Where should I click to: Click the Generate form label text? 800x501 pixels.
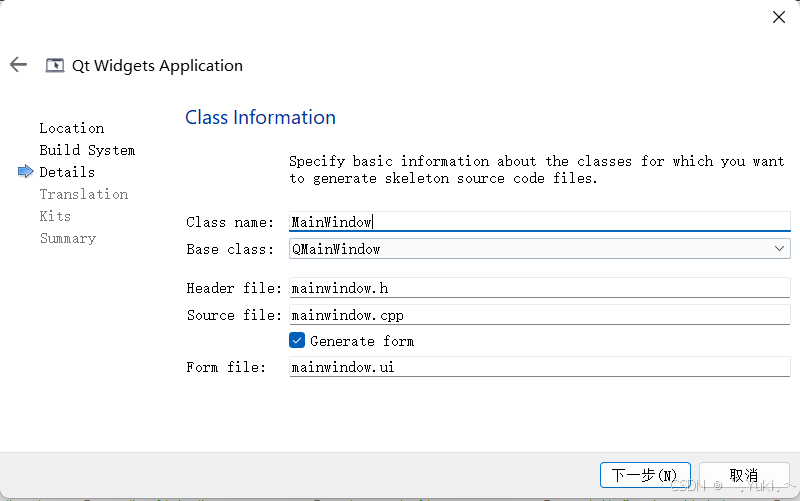[x=362, y=341]
